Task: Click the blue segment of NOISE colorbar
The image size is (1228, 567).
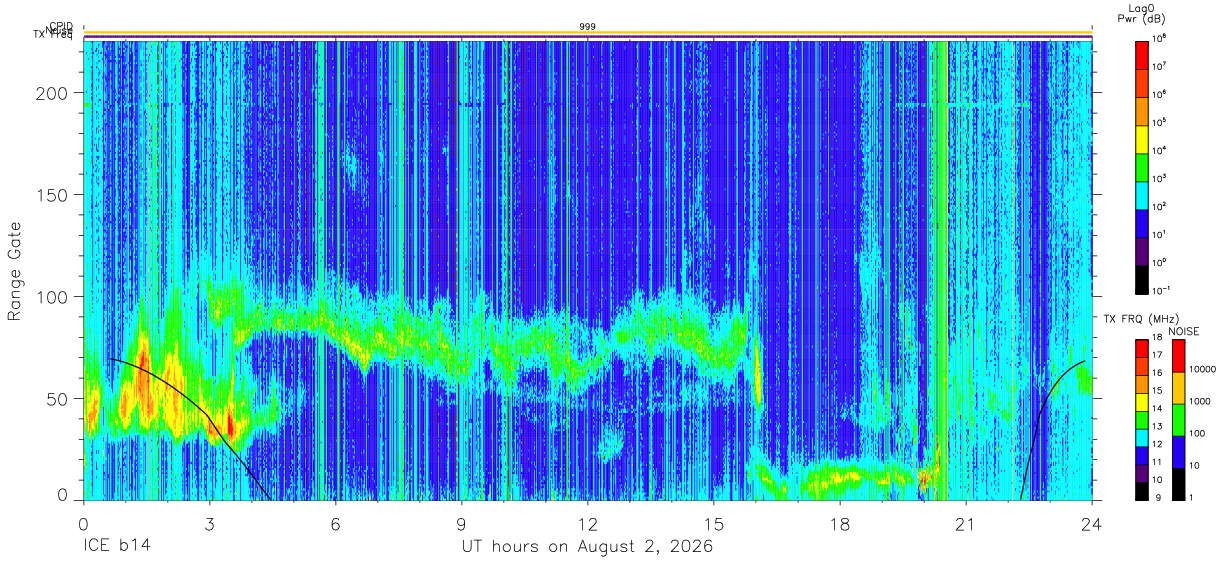Action: coord(1178,452)
